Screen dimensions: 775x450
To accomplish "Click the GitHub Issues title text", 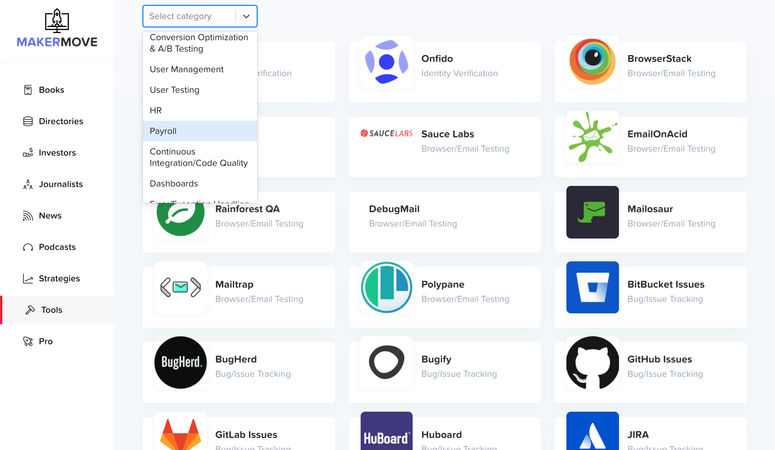I will click(x=660, y=360).
